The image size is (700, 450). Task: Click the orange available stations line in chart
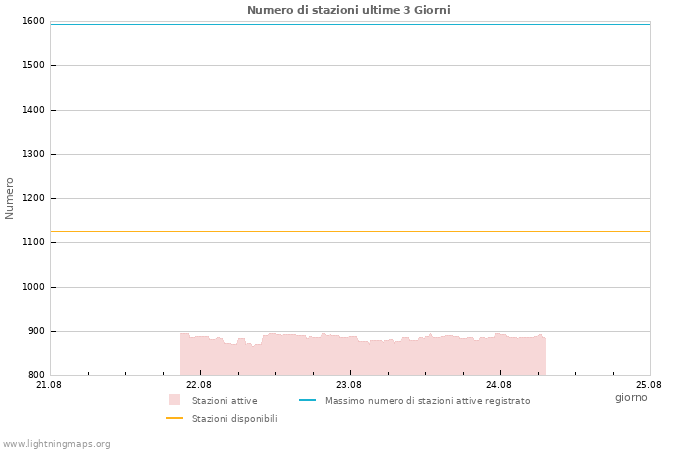350,231
